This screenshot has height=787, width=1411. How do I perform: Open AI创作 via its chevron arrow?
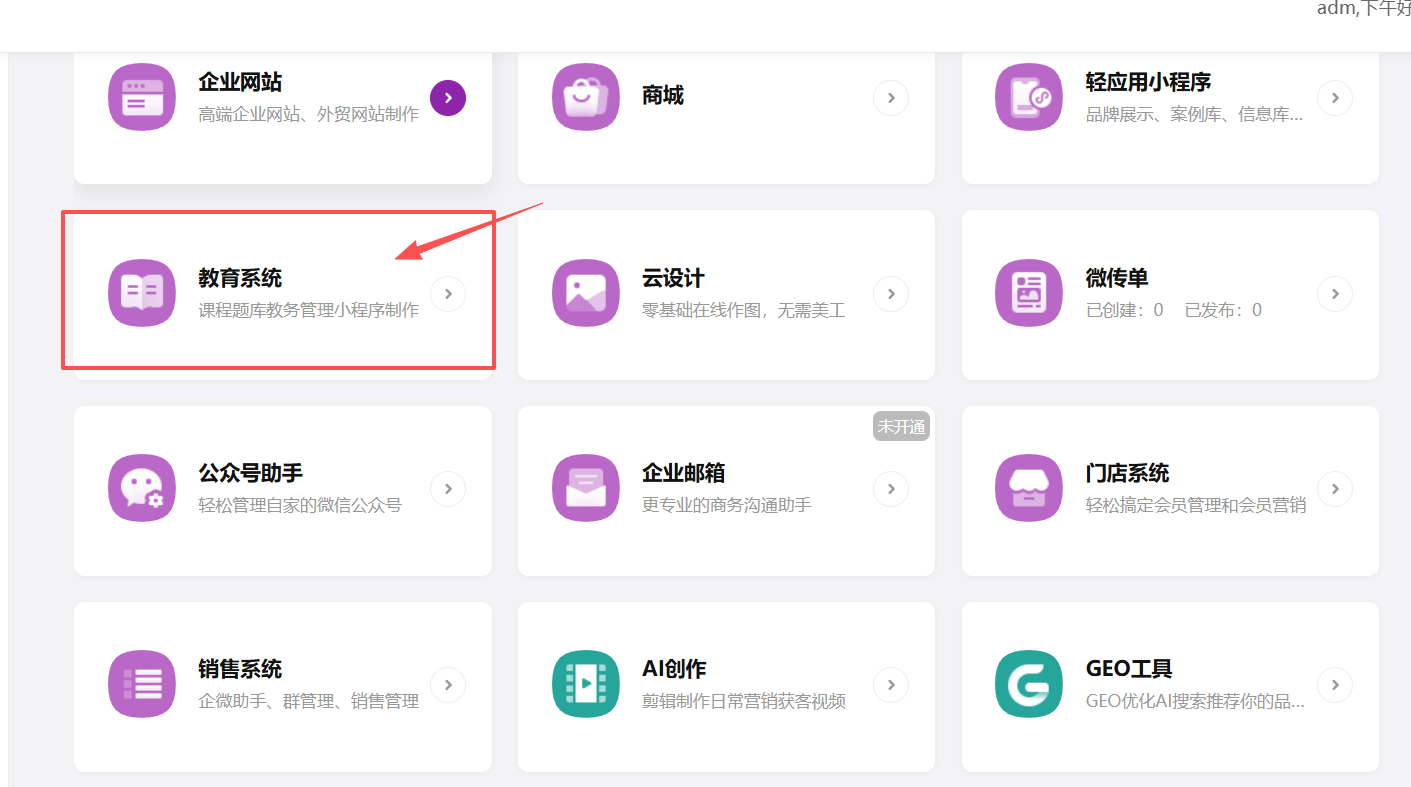(x=891, y=685)
